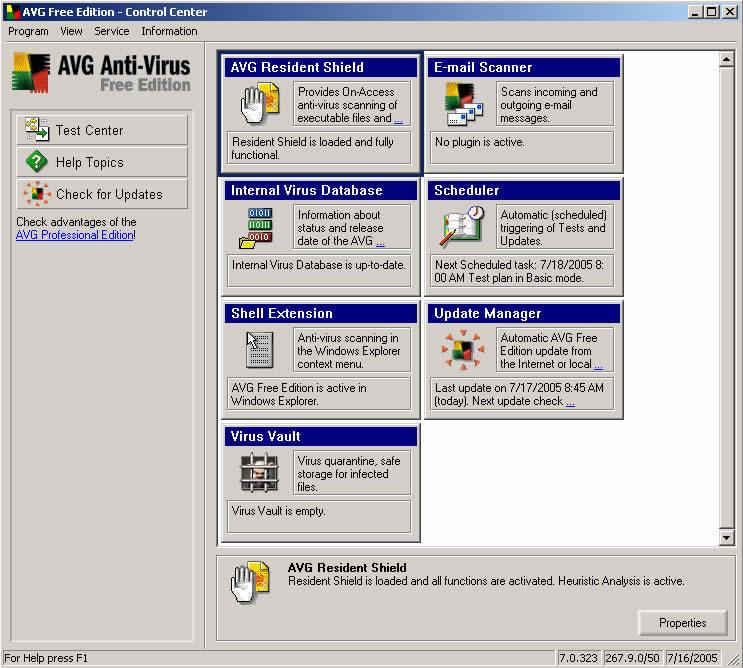
Task: Click 'AVG Free Edition is active' text
Action: point(299,394)
